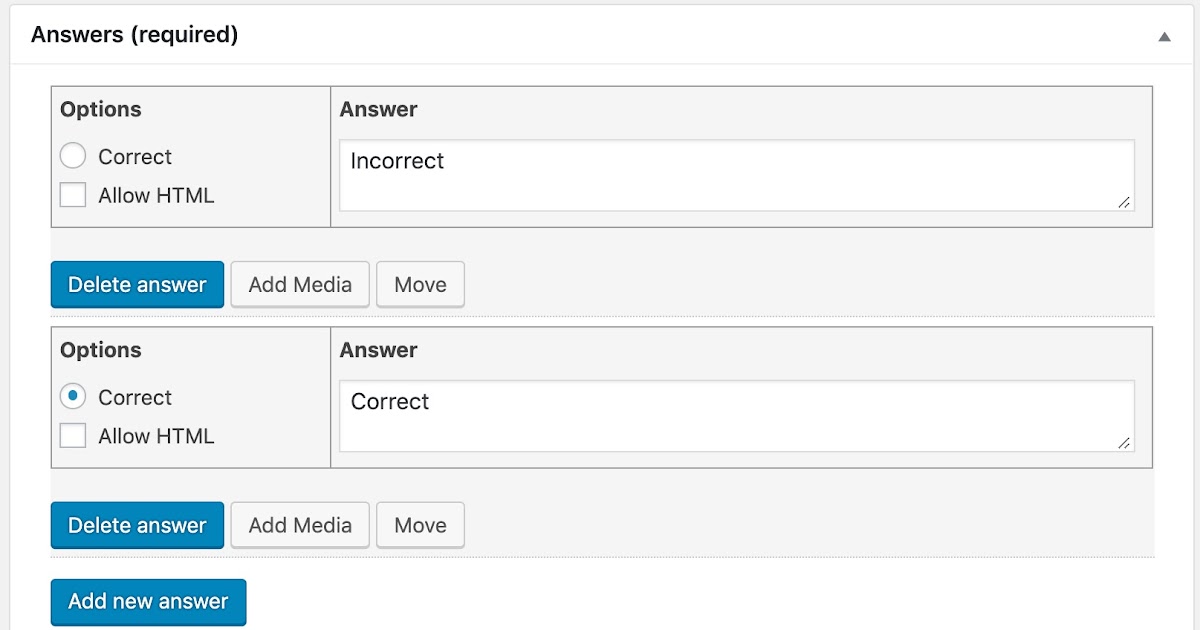
Task: Click 'Allow HTML' label text in first answer
Action: [156, 196]
